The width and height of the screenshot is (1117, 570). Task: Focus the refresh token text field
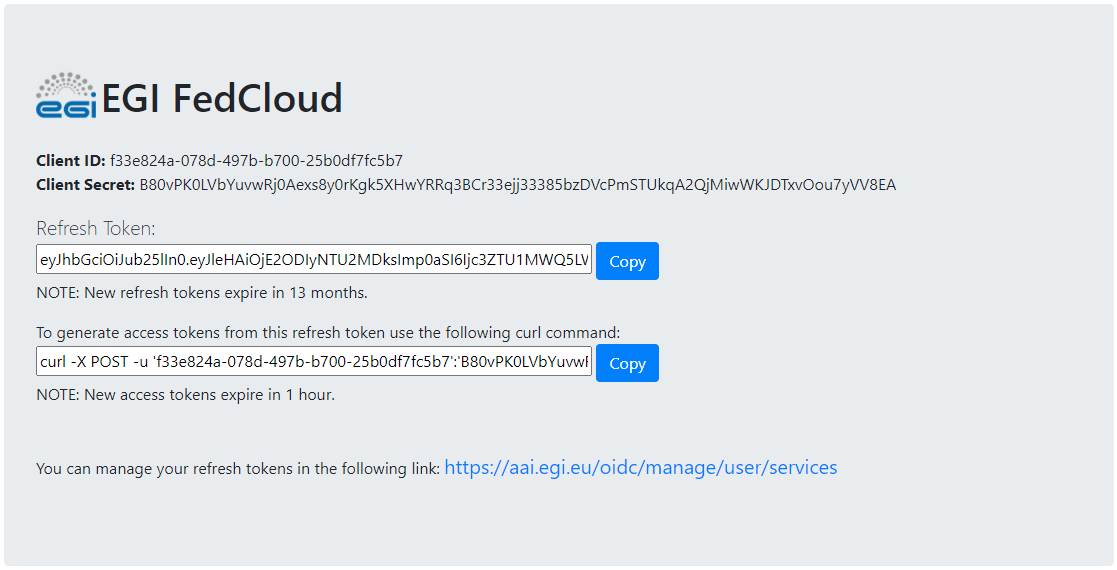[x=314, y=259]
